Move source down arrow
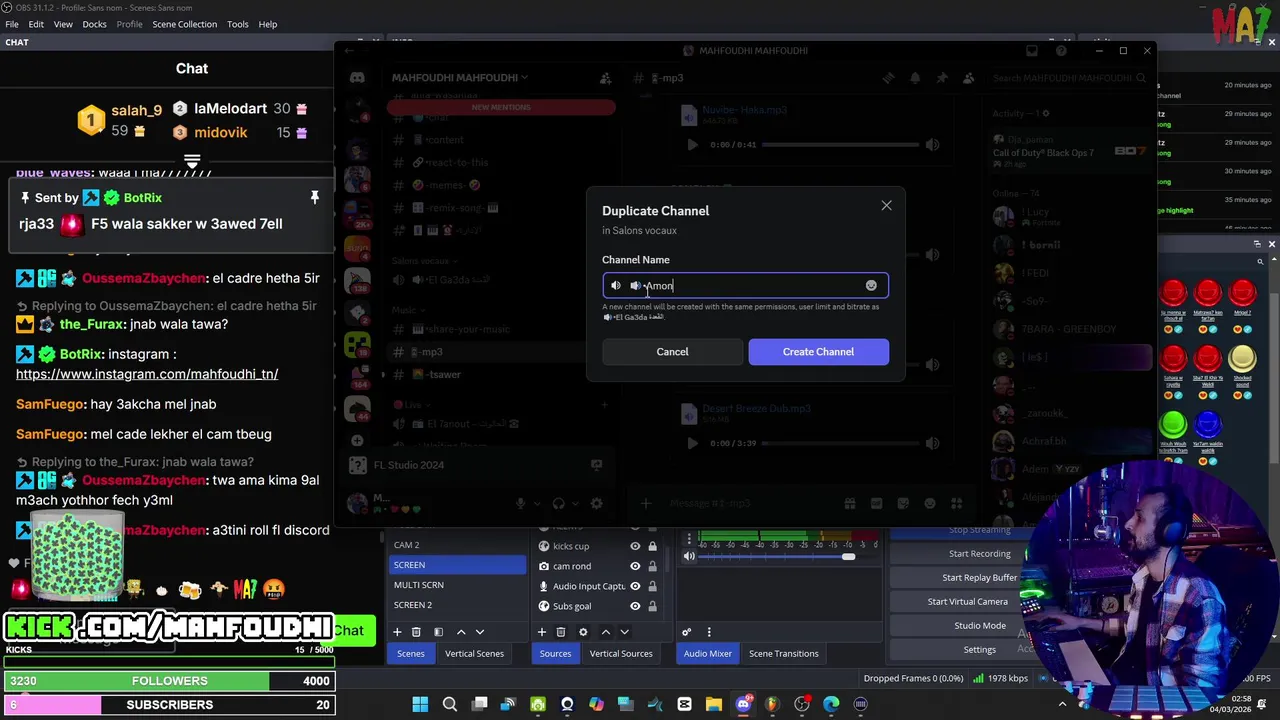Viewport: 1280px width, 720px height. tap(624, 632)
